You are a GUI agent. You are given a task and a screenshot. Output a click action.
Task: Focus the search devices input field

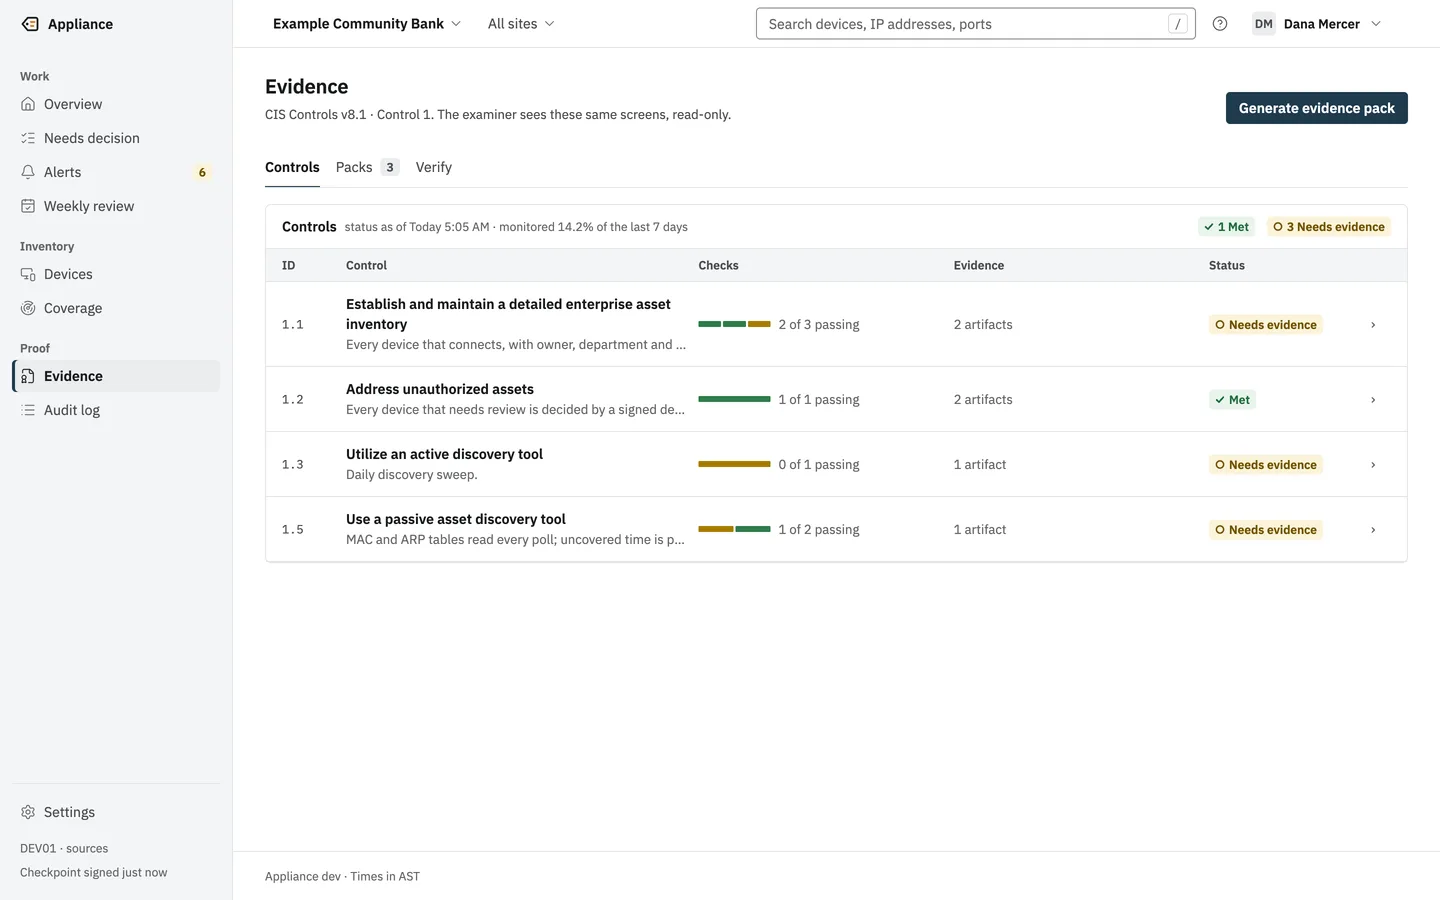click(975, 24)
